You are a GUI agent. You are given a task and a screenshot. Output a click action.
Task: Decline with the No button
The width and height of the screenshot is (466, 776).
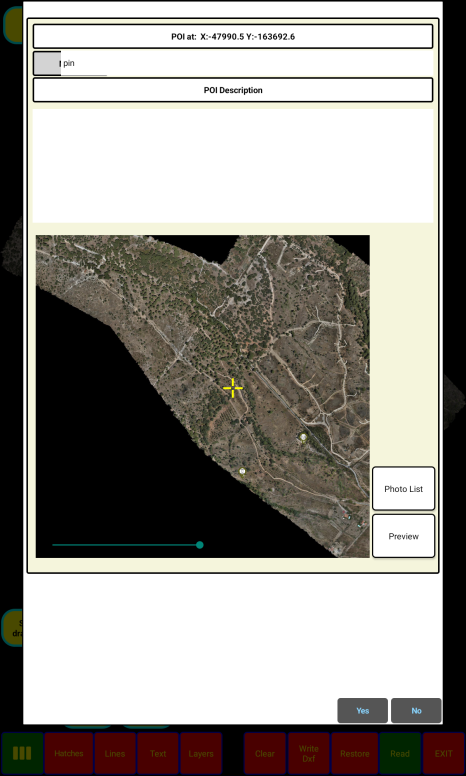416,711
